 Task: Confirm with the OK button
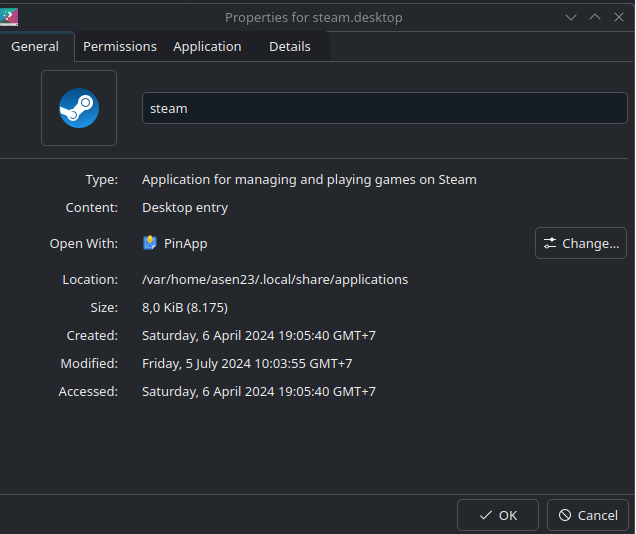pyautogui.click(x=498, y=515)
